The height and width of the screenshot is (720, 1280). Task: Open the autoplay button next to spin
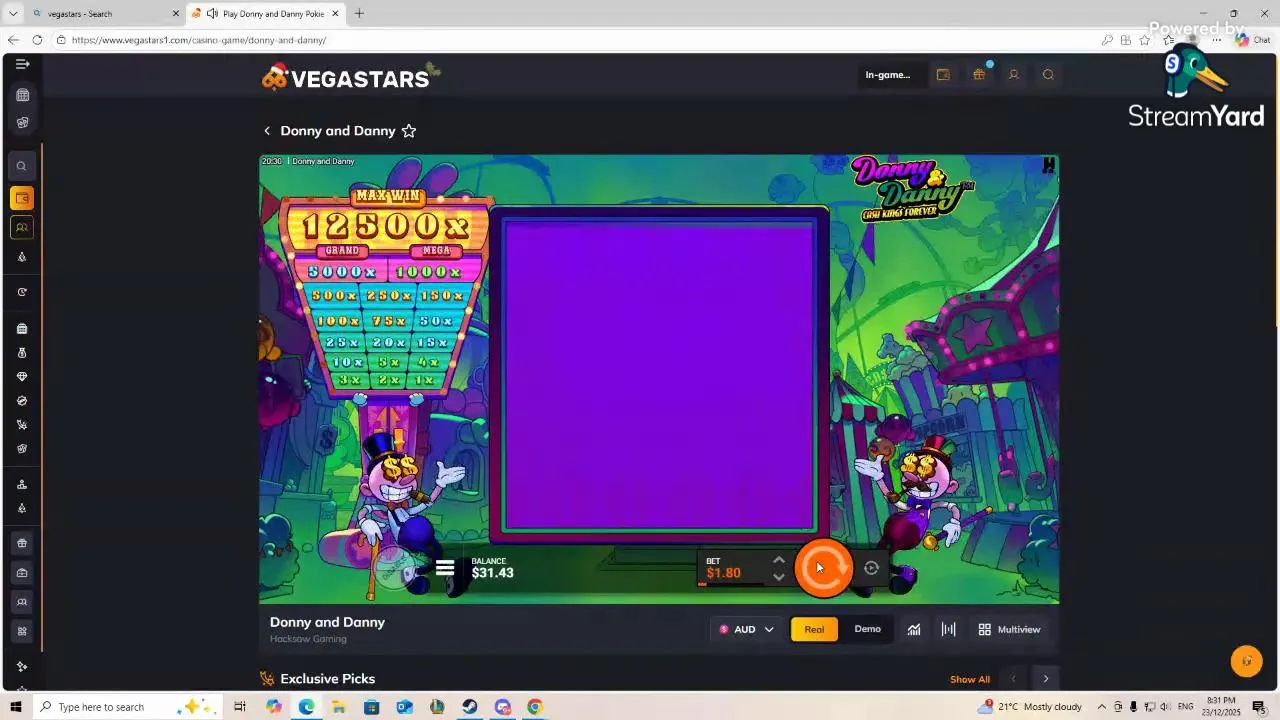click(x=871, y=568)
